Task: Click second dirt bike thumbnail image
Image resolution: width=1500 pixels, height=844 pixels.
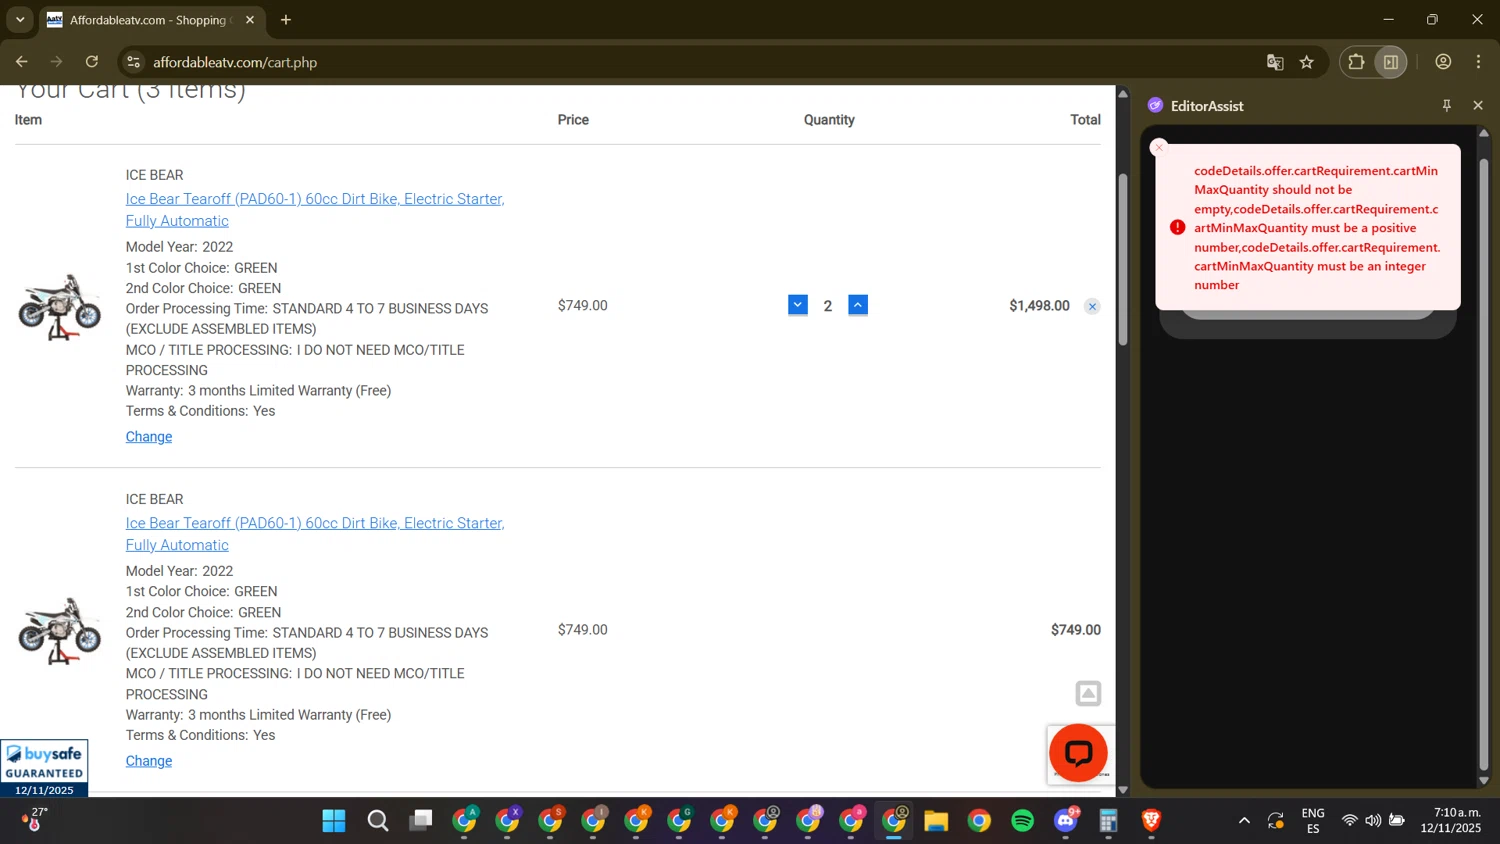Action: pos(60,630)
